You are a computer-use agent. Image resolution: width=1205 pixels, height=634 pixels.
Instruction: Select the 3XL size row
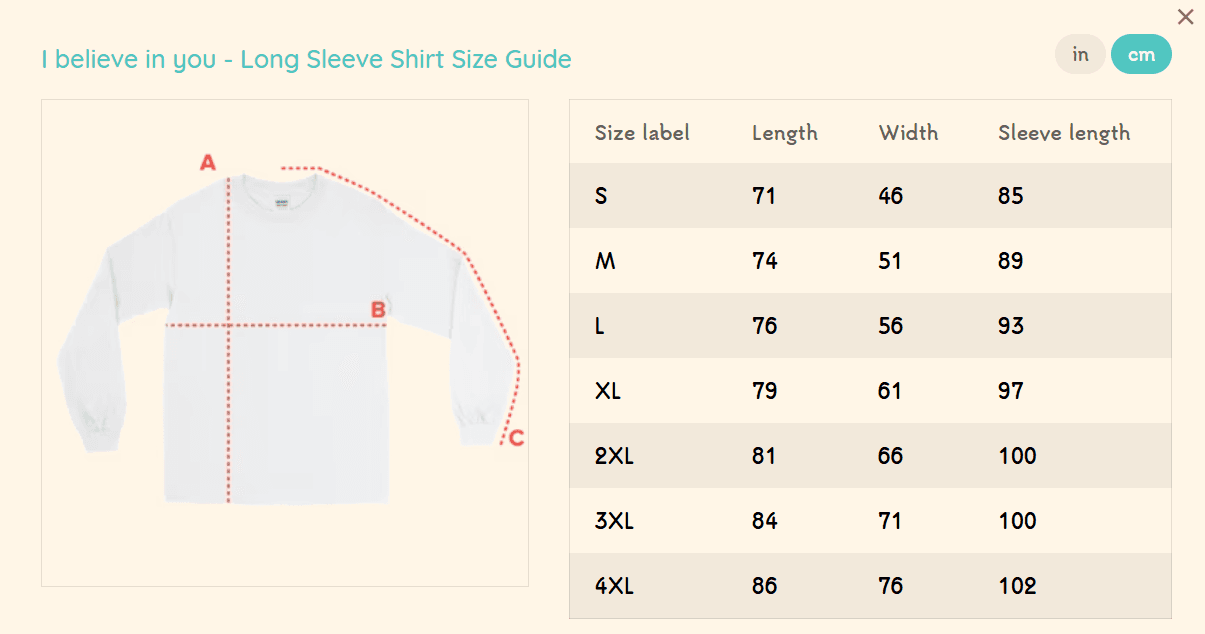click(x=614, y=521)
